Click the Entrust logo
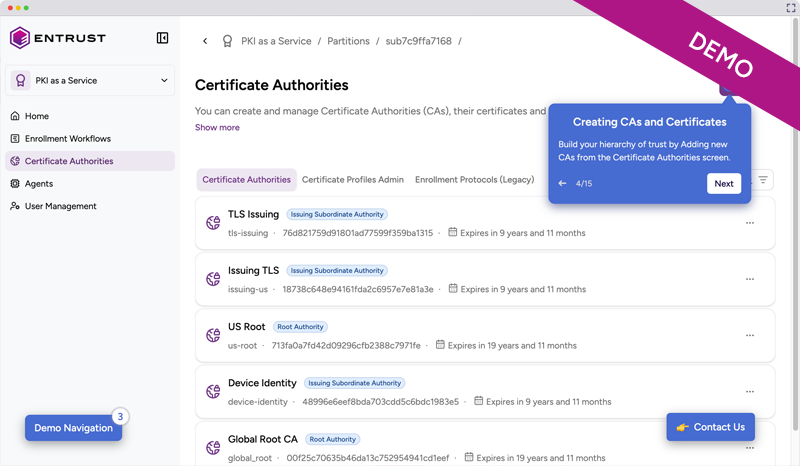The height and width of the screenshot is (466, 800). click(x=58, y=38)
